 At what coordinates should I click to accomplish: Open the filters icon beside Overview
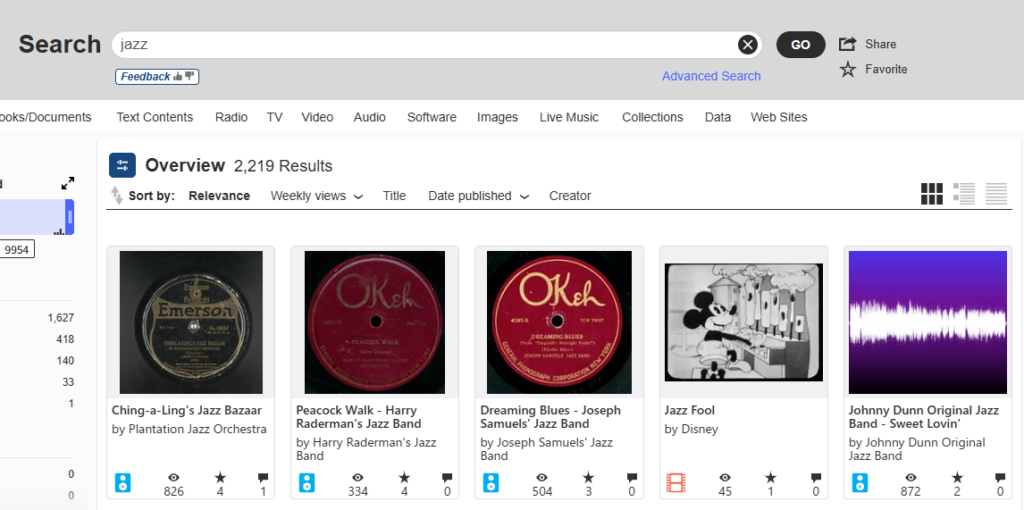(x=122, y=166)
